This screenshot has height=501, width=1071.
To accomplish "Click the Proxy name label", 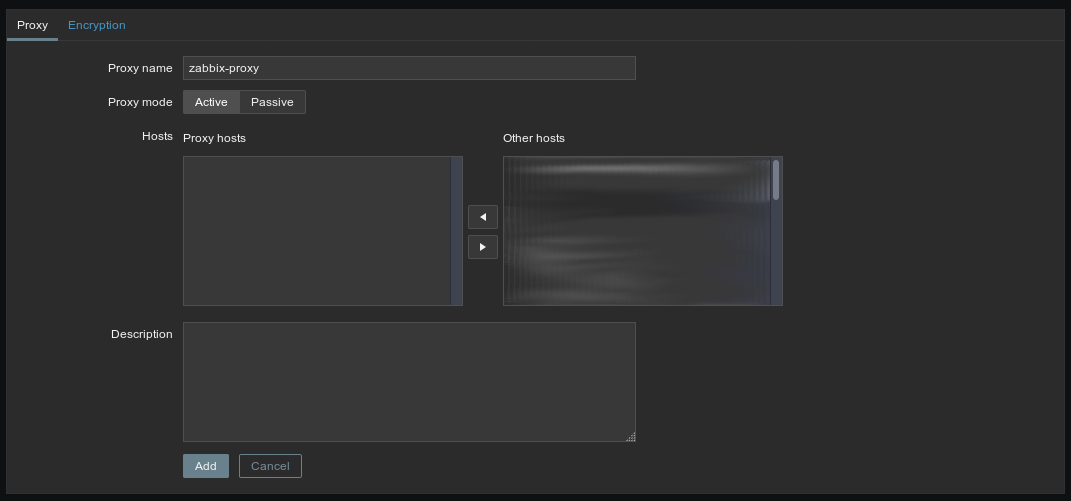I will coord(140,68).
